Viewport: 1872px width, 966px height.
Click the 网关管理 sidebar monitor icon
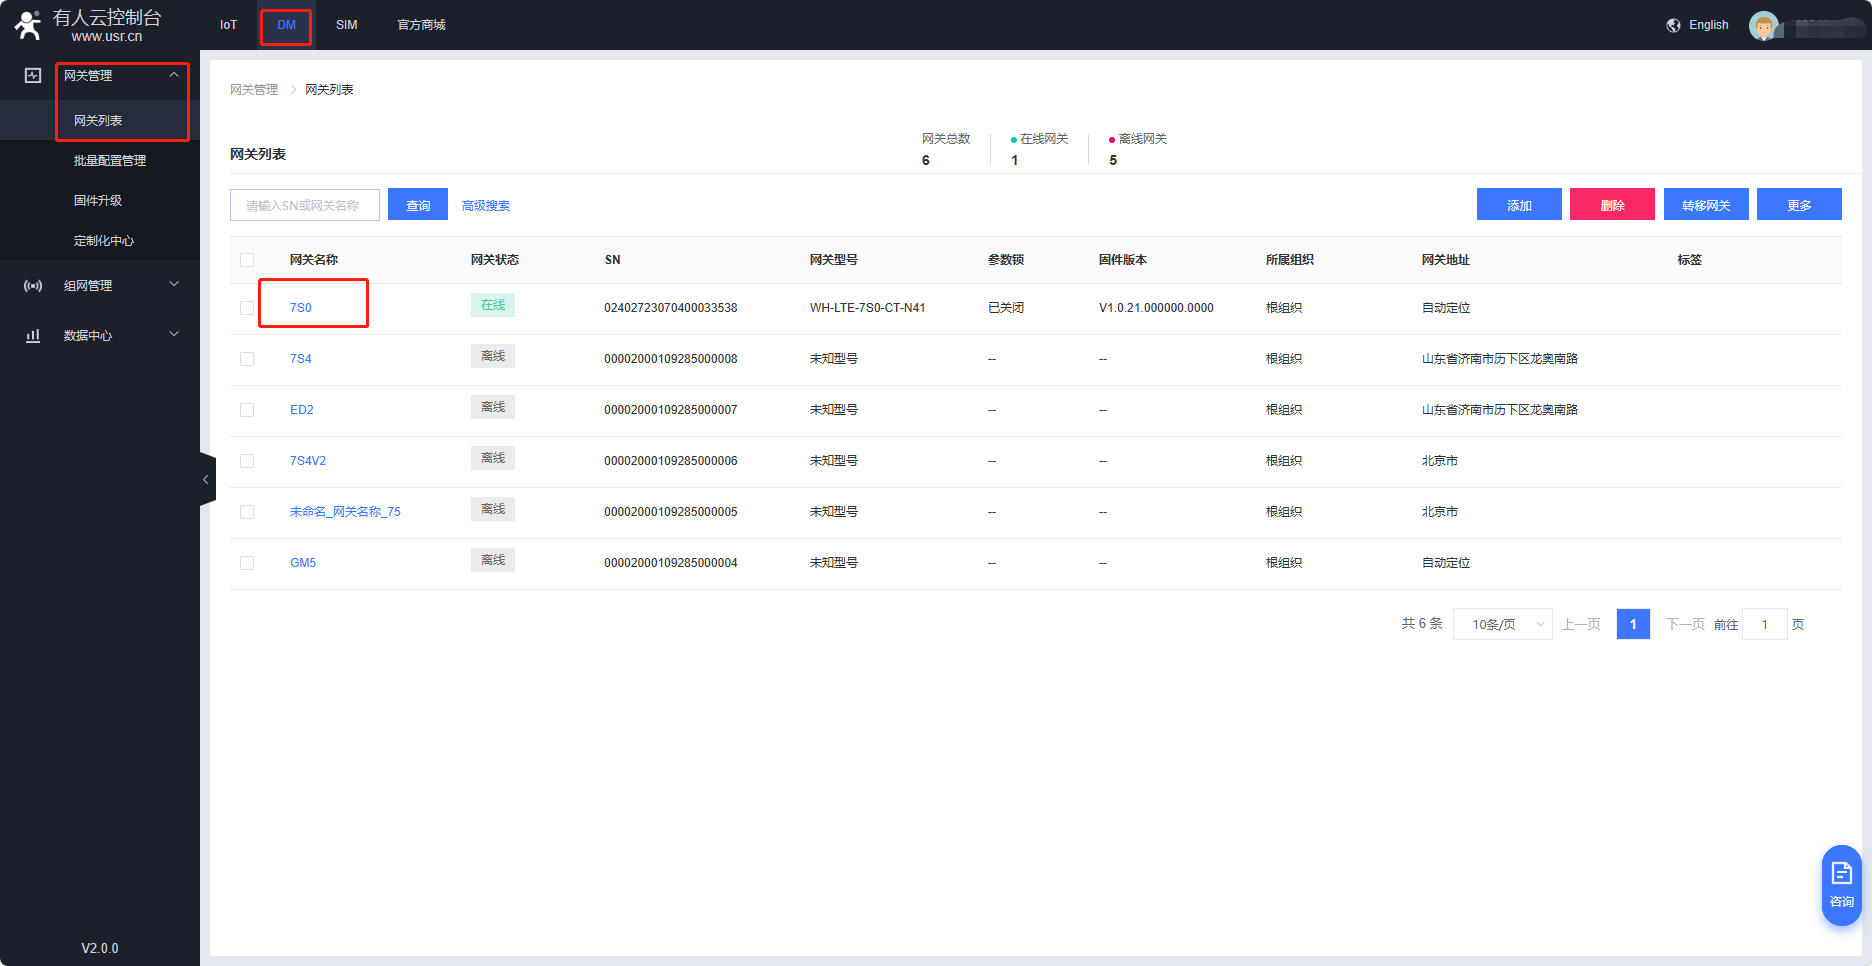click(33, 76)
